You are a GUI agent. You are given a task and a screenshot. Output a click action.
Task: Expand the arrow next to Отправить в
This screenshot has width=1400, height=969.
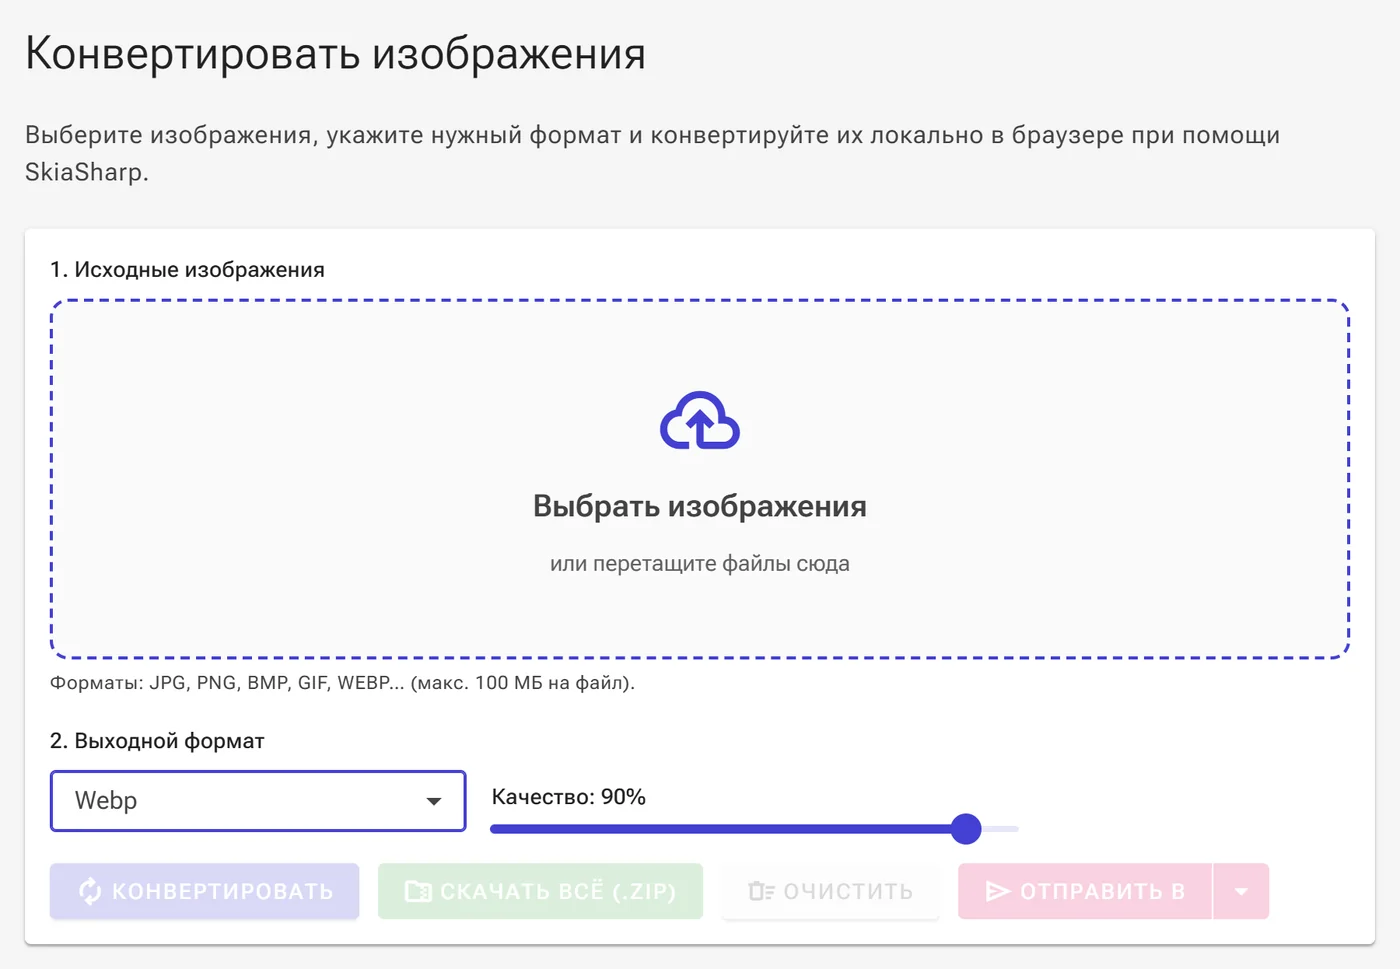pos(1241,891)
